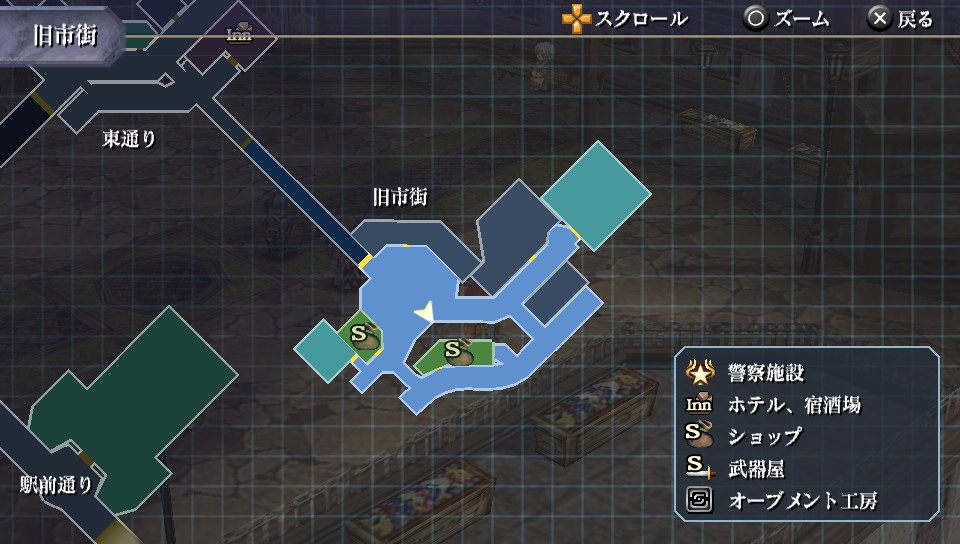Click the 旧市街 map label
The image size is (960, 544).
[x=400, y=197]
